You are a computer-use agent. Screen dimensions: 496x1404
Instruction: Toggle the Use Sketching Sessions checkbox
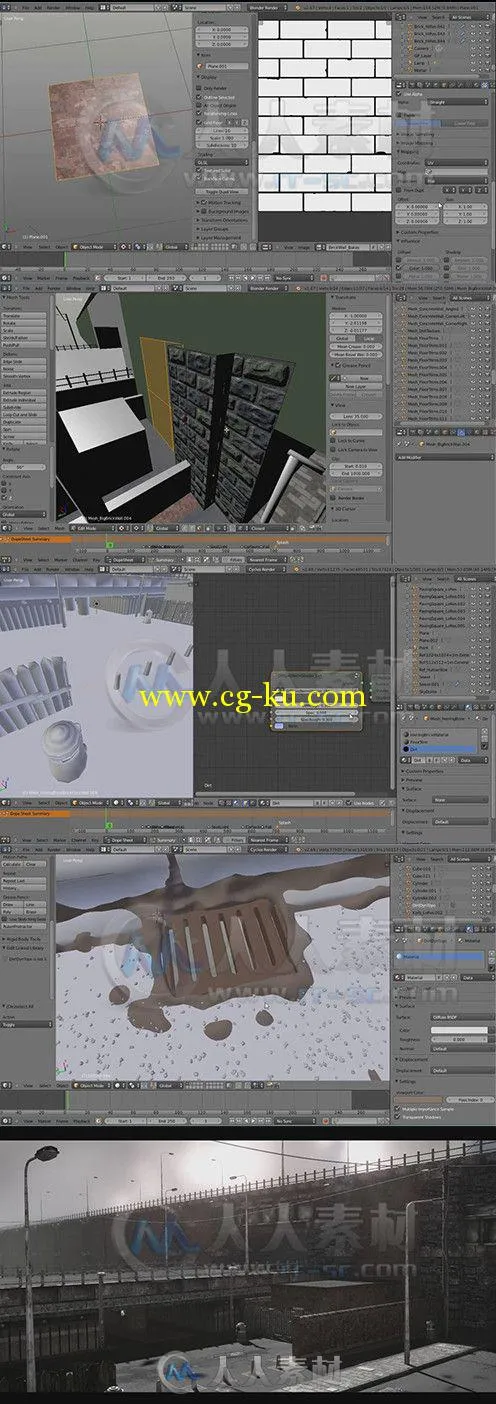tap(4, 919)
